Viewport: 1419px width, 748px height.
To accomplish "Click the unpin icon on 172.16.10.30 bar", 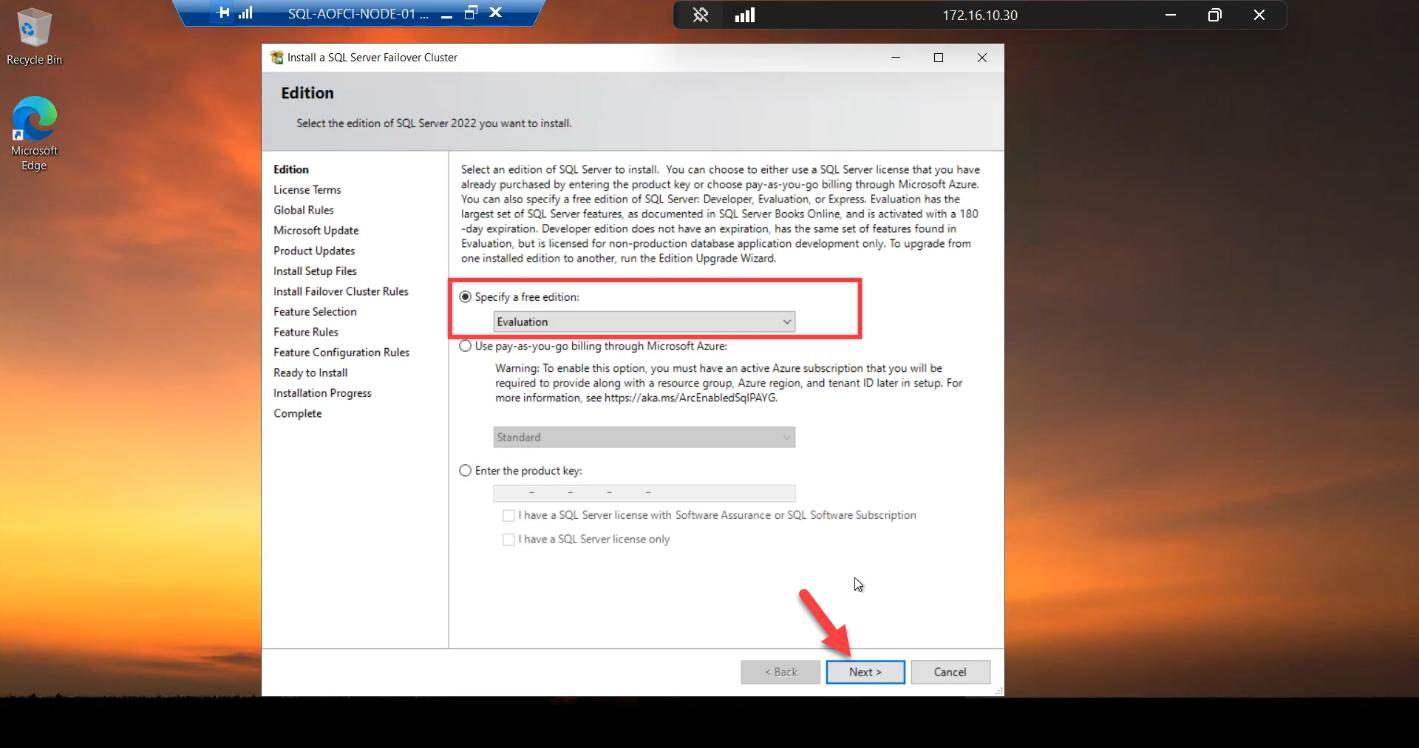I will pyautogui.click(x=701, y=15).
